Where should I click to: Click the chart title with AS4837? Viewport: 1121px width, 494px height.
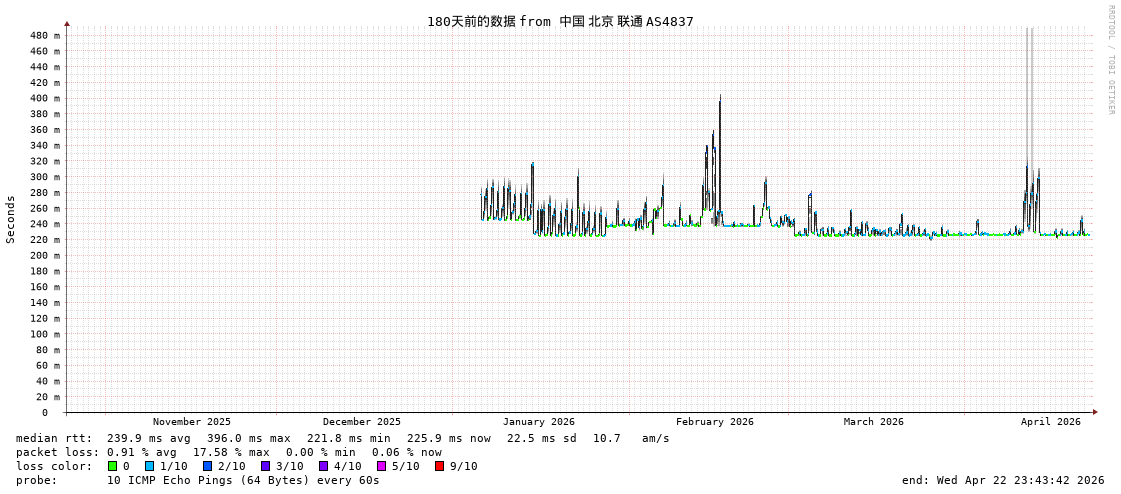pos(559,21)
